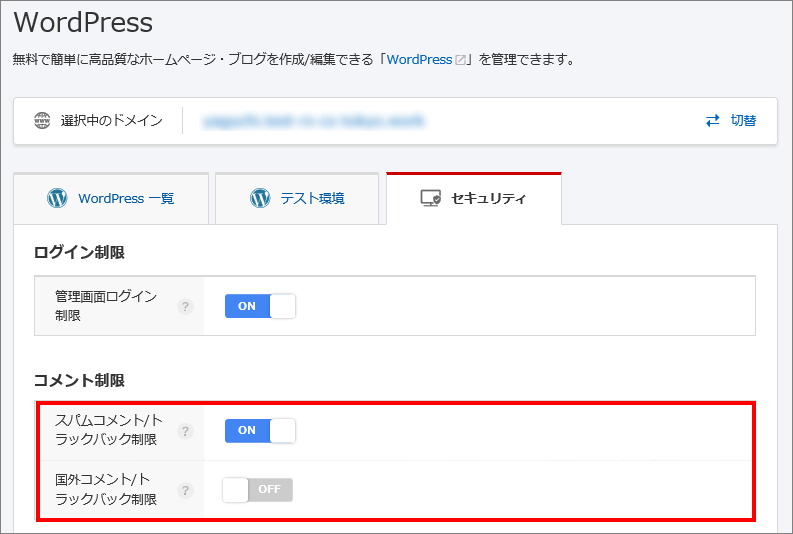This screenshot has height=534, width=793.
Task: Click the 国外コメント/トラックバック制限 label text
Action: point(106,490)
